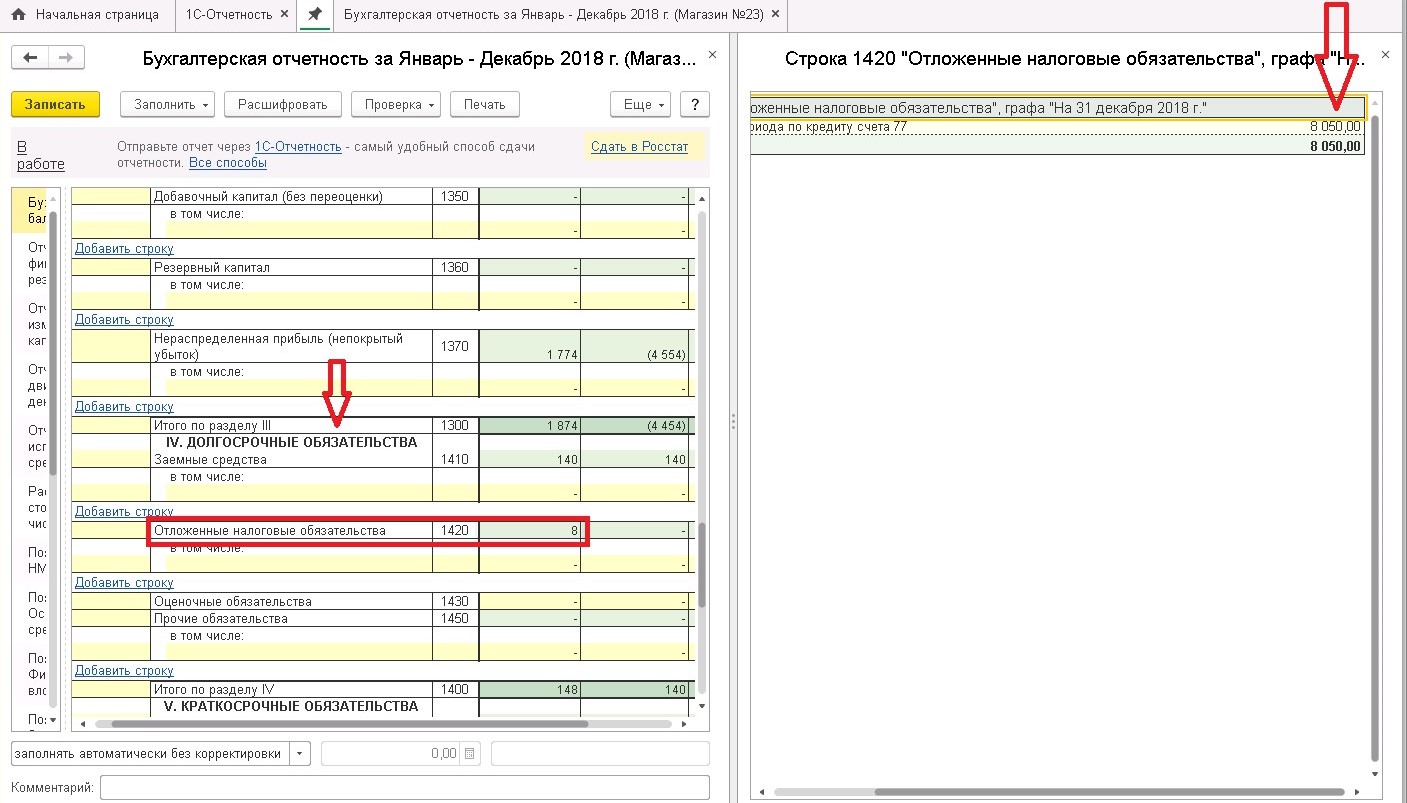
Task: Go back with the left arrow button
Action: (x=31, y=58)
